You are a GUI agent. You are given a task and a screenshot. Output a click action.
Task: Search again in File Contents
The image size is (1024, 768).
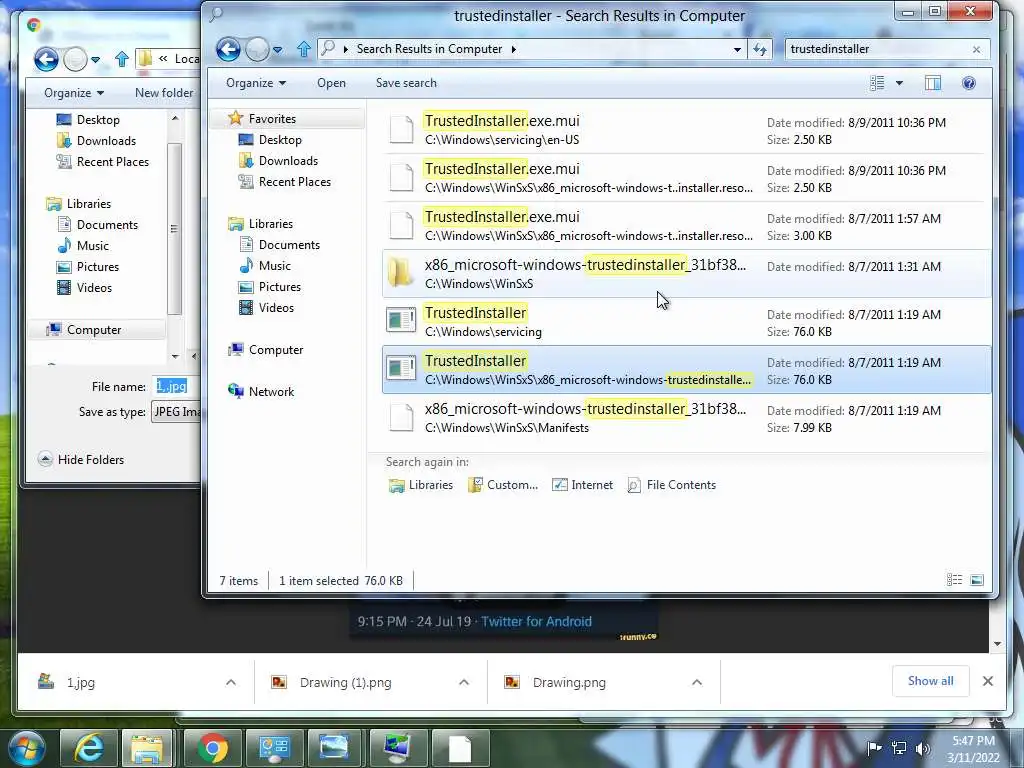pos(672,485)
